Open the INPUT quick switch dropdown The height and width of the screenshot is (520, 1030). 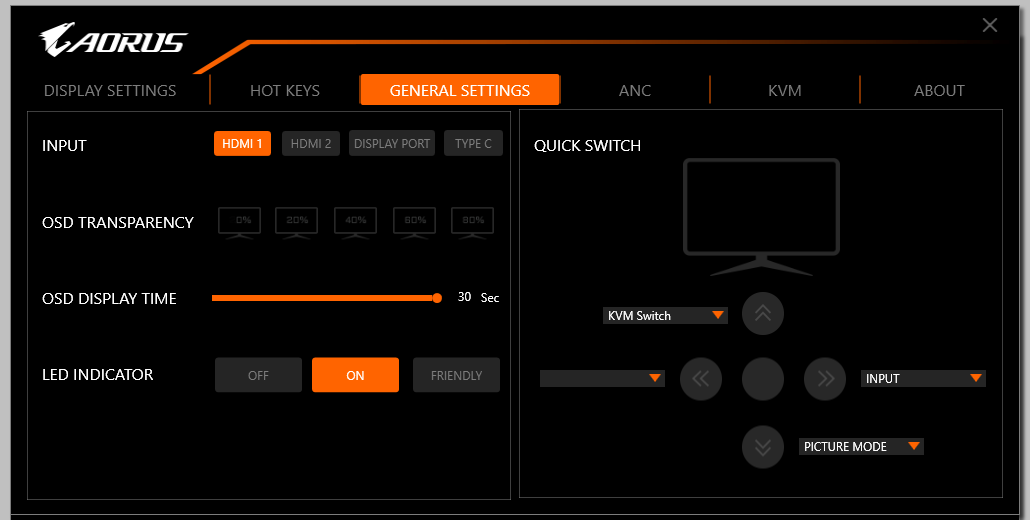pyautogui.click(x=923, y=378)
